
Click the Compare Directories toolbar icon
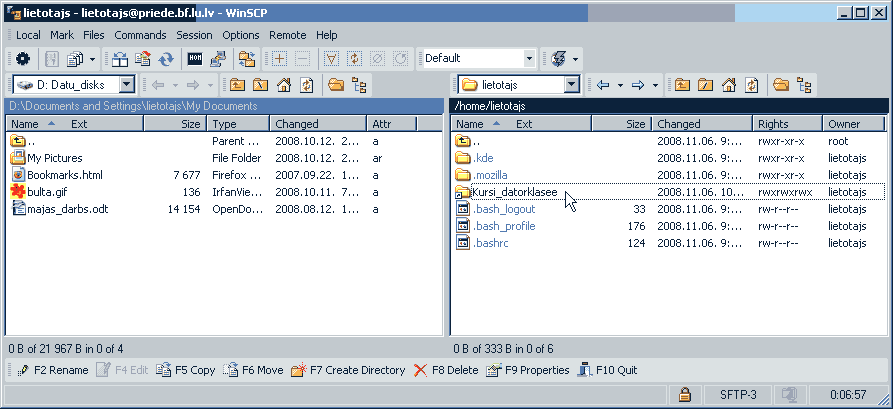120,59
